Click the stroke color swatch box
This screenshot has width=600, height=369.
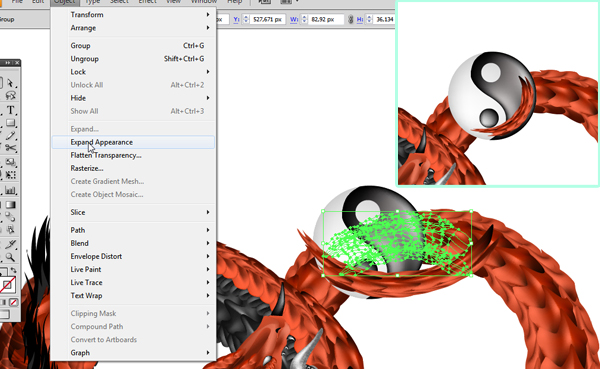pos(7,285)
